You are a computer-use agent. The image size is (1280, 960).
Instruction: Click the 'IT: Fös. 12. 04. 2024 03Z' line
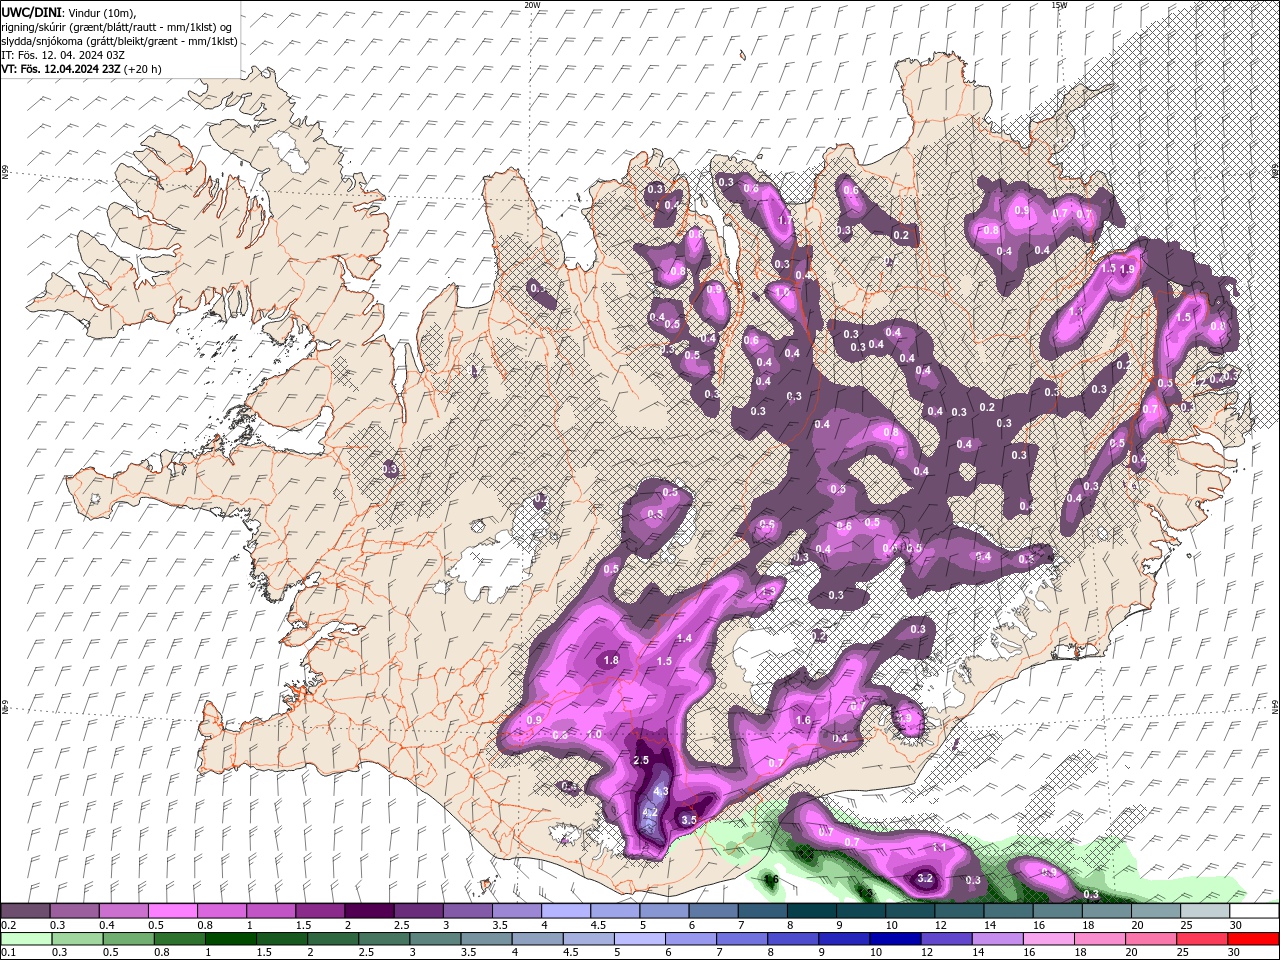coord(63,55)
